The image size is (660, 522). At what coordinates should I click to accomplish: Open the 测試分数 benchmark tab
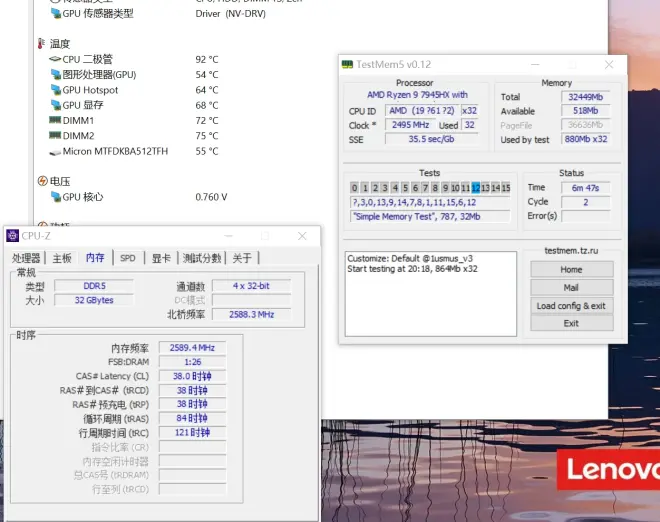pyautogui.click(x=203, y=258)
